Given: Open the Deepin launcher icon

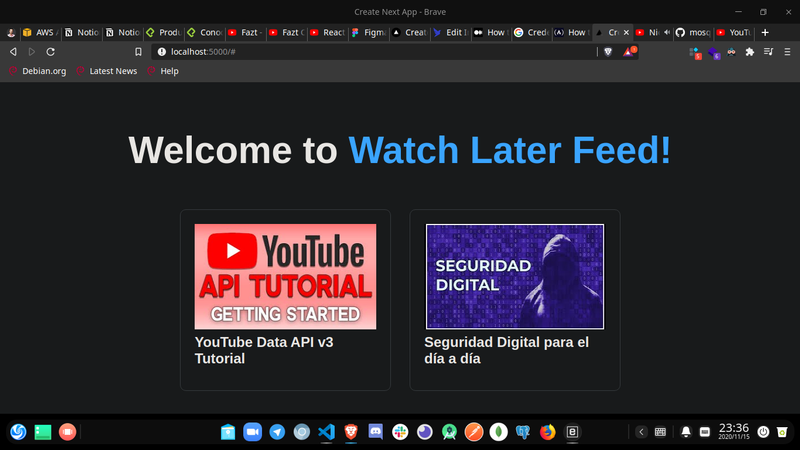Looking at the screenshot, I should [x=18, y=432].
